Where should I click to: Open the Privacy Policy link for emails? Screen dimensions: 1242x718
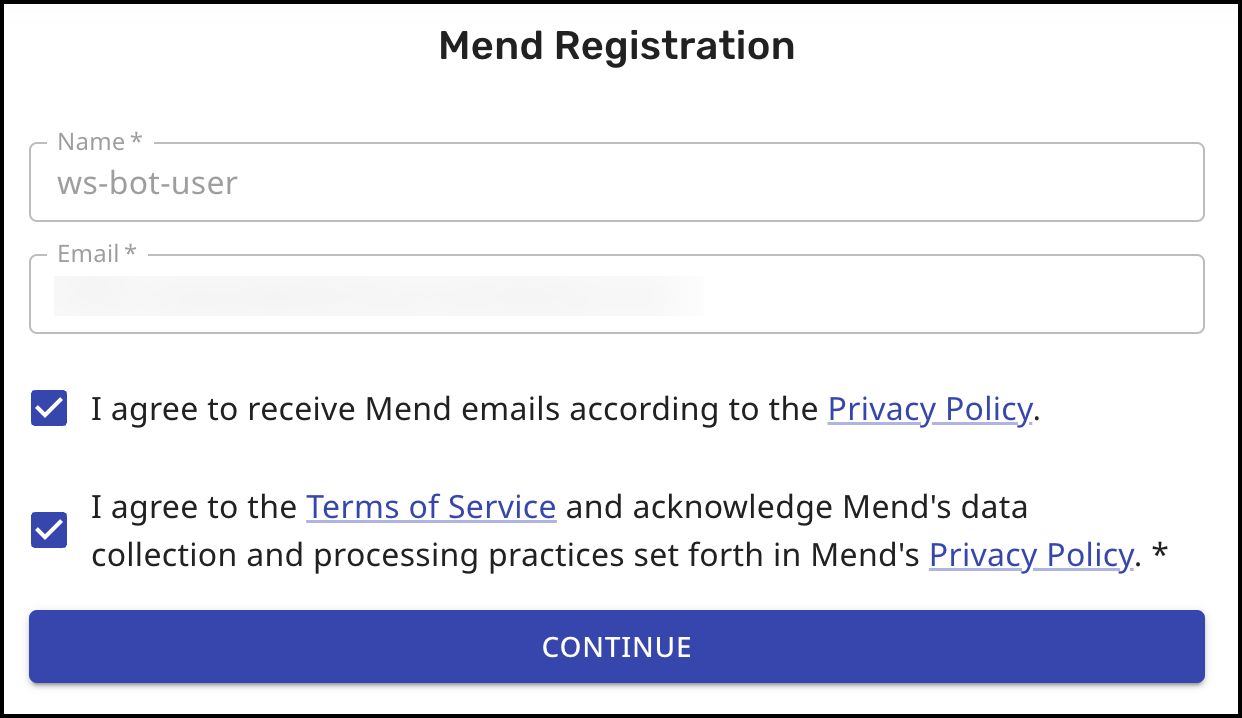[x=930, y=409]
